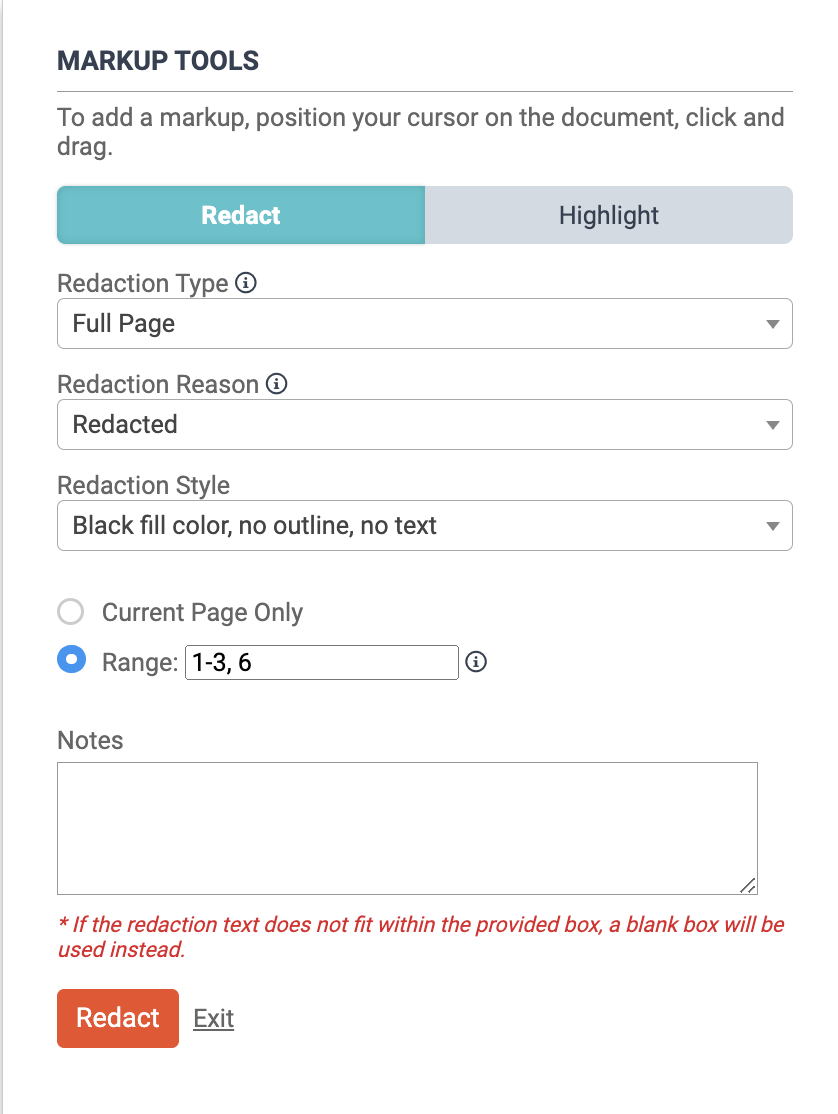Switch to the Redact markup tab

point(241,215)
